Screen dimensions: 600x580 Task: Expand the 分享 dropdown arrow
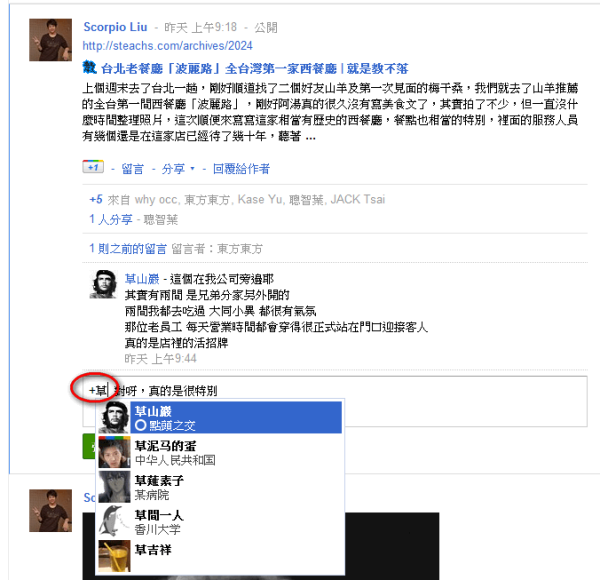192,168
